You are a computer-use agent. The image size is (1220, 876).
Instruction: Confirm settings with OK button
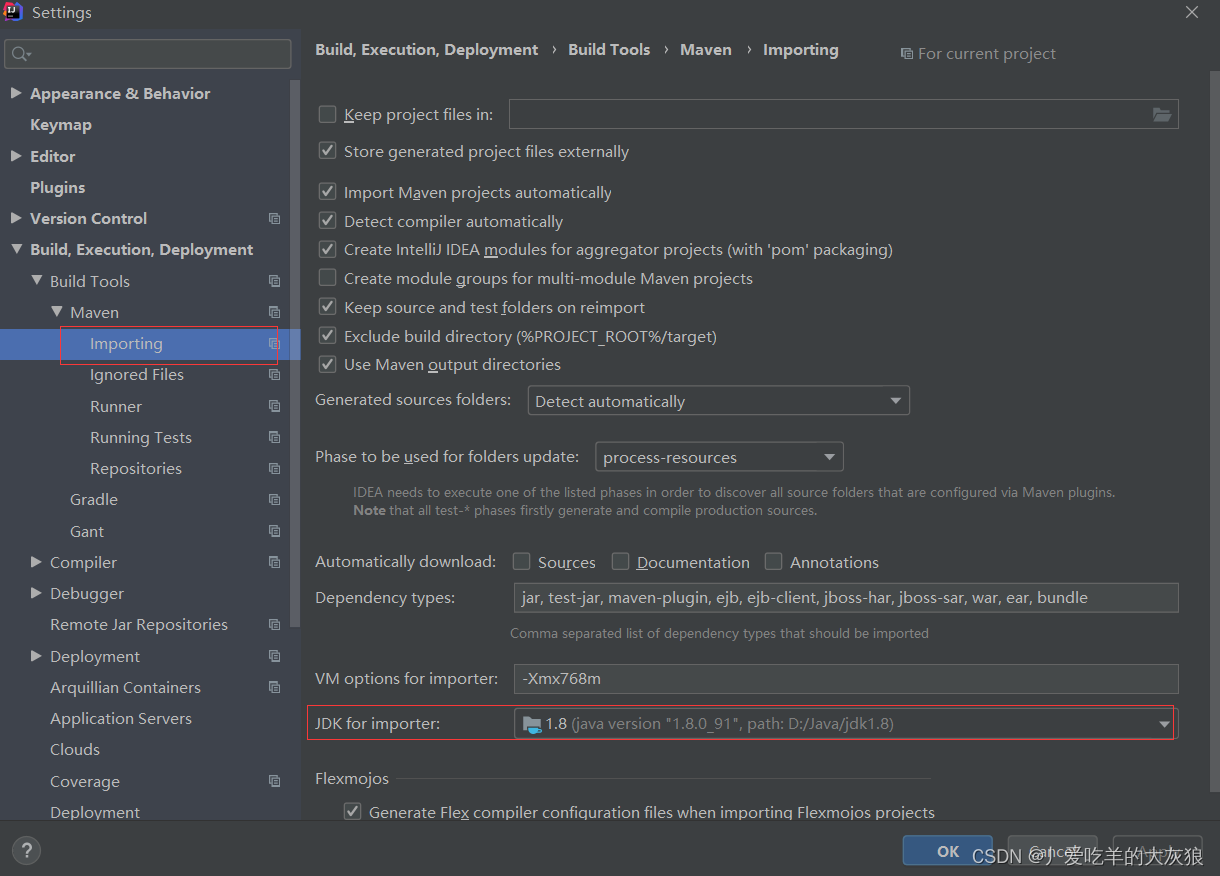click(x=948, y=851)
